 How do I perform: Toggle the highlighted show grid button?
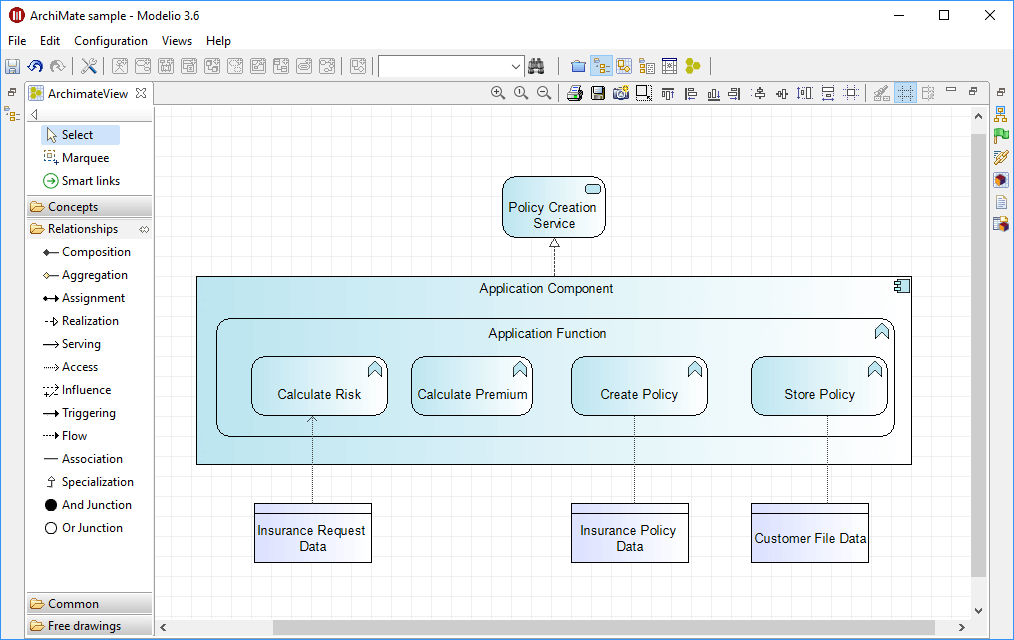pyautogui.click(x=905, y=93)
